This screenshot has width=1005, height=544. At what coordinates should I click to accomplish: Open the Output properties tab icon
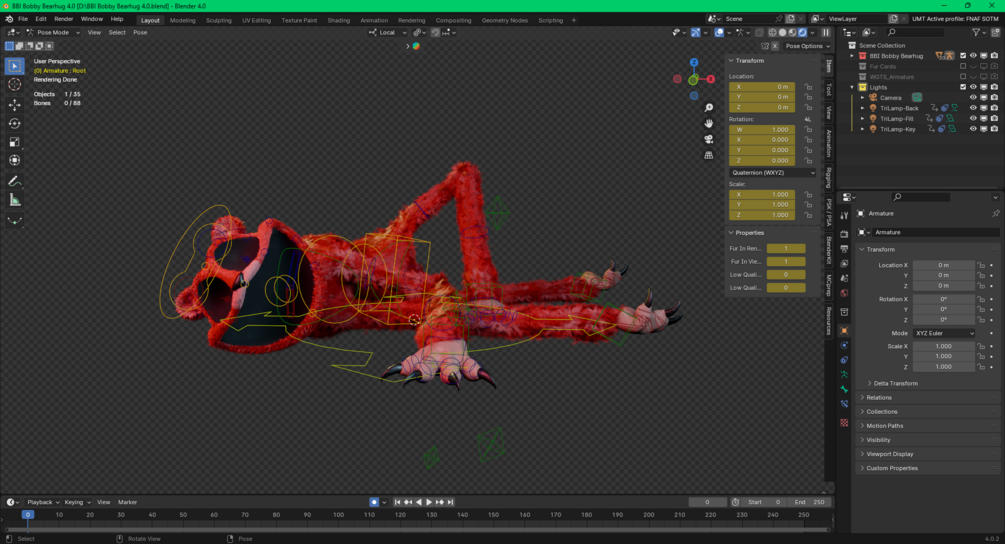[x=844, y=249]
